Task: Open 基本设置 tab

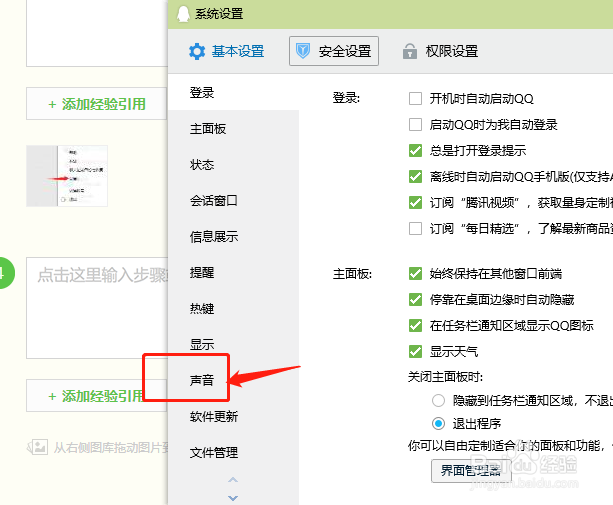Action: (227, 51)
